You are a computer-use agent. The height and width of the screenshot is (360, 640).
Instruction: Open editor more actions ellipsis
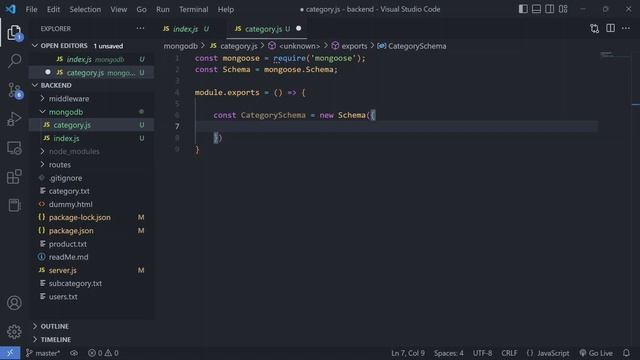tap(626, 29)
